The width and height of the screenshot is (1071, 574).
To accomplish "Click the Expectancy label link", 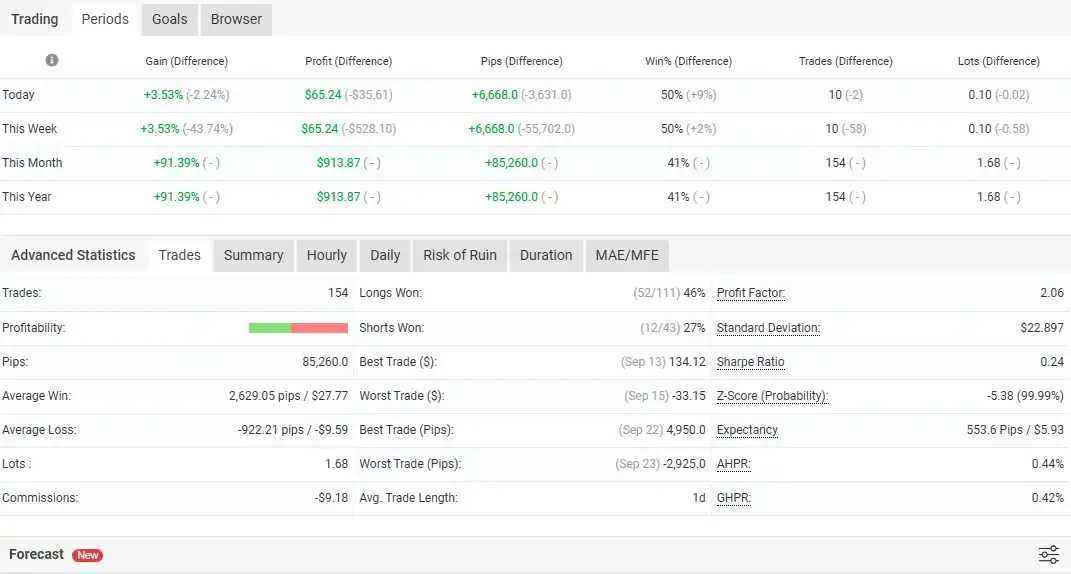I will [x=747, y=430].
